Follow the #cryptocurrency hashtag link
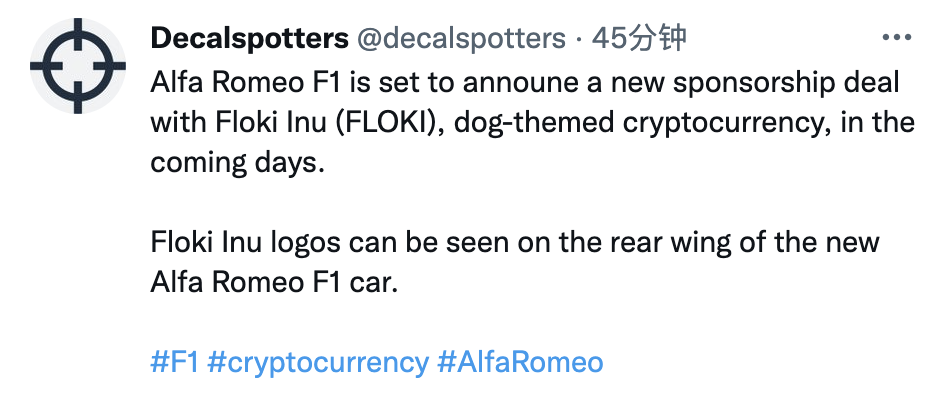 (318, 361)
